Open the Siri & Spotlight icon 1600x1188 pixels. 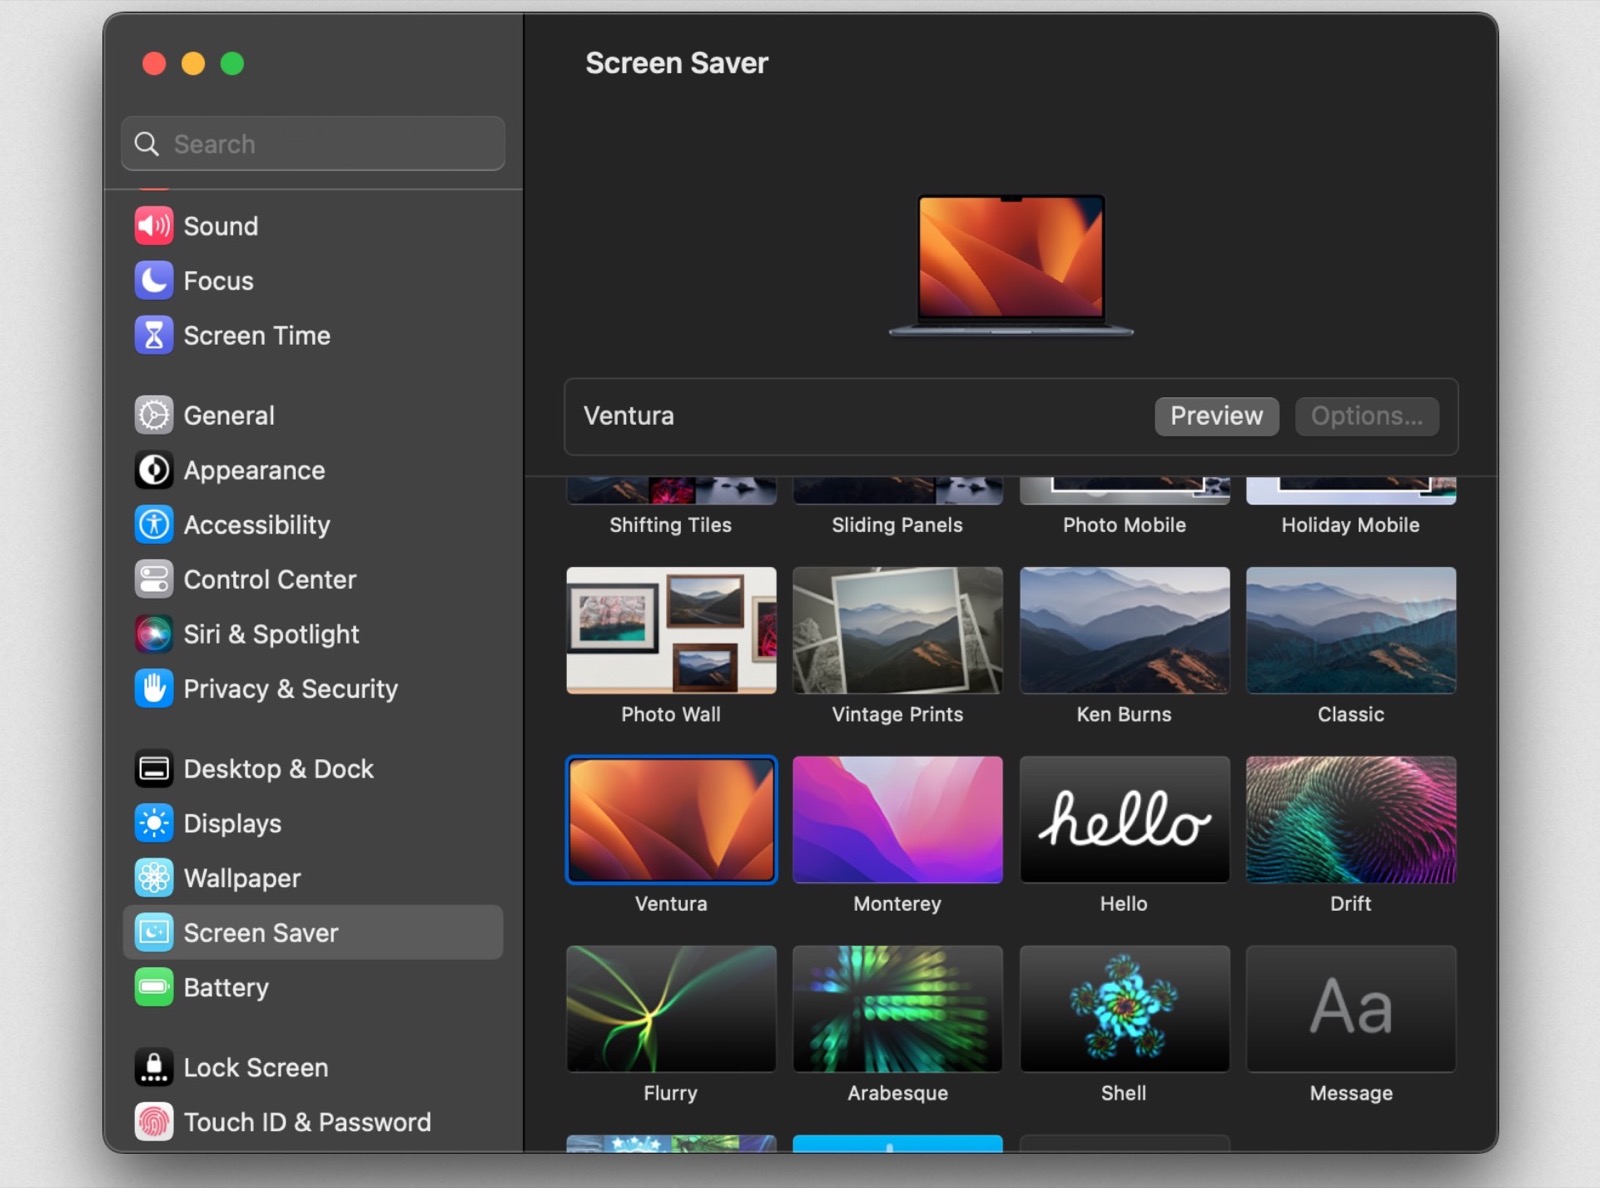point(154,634)
